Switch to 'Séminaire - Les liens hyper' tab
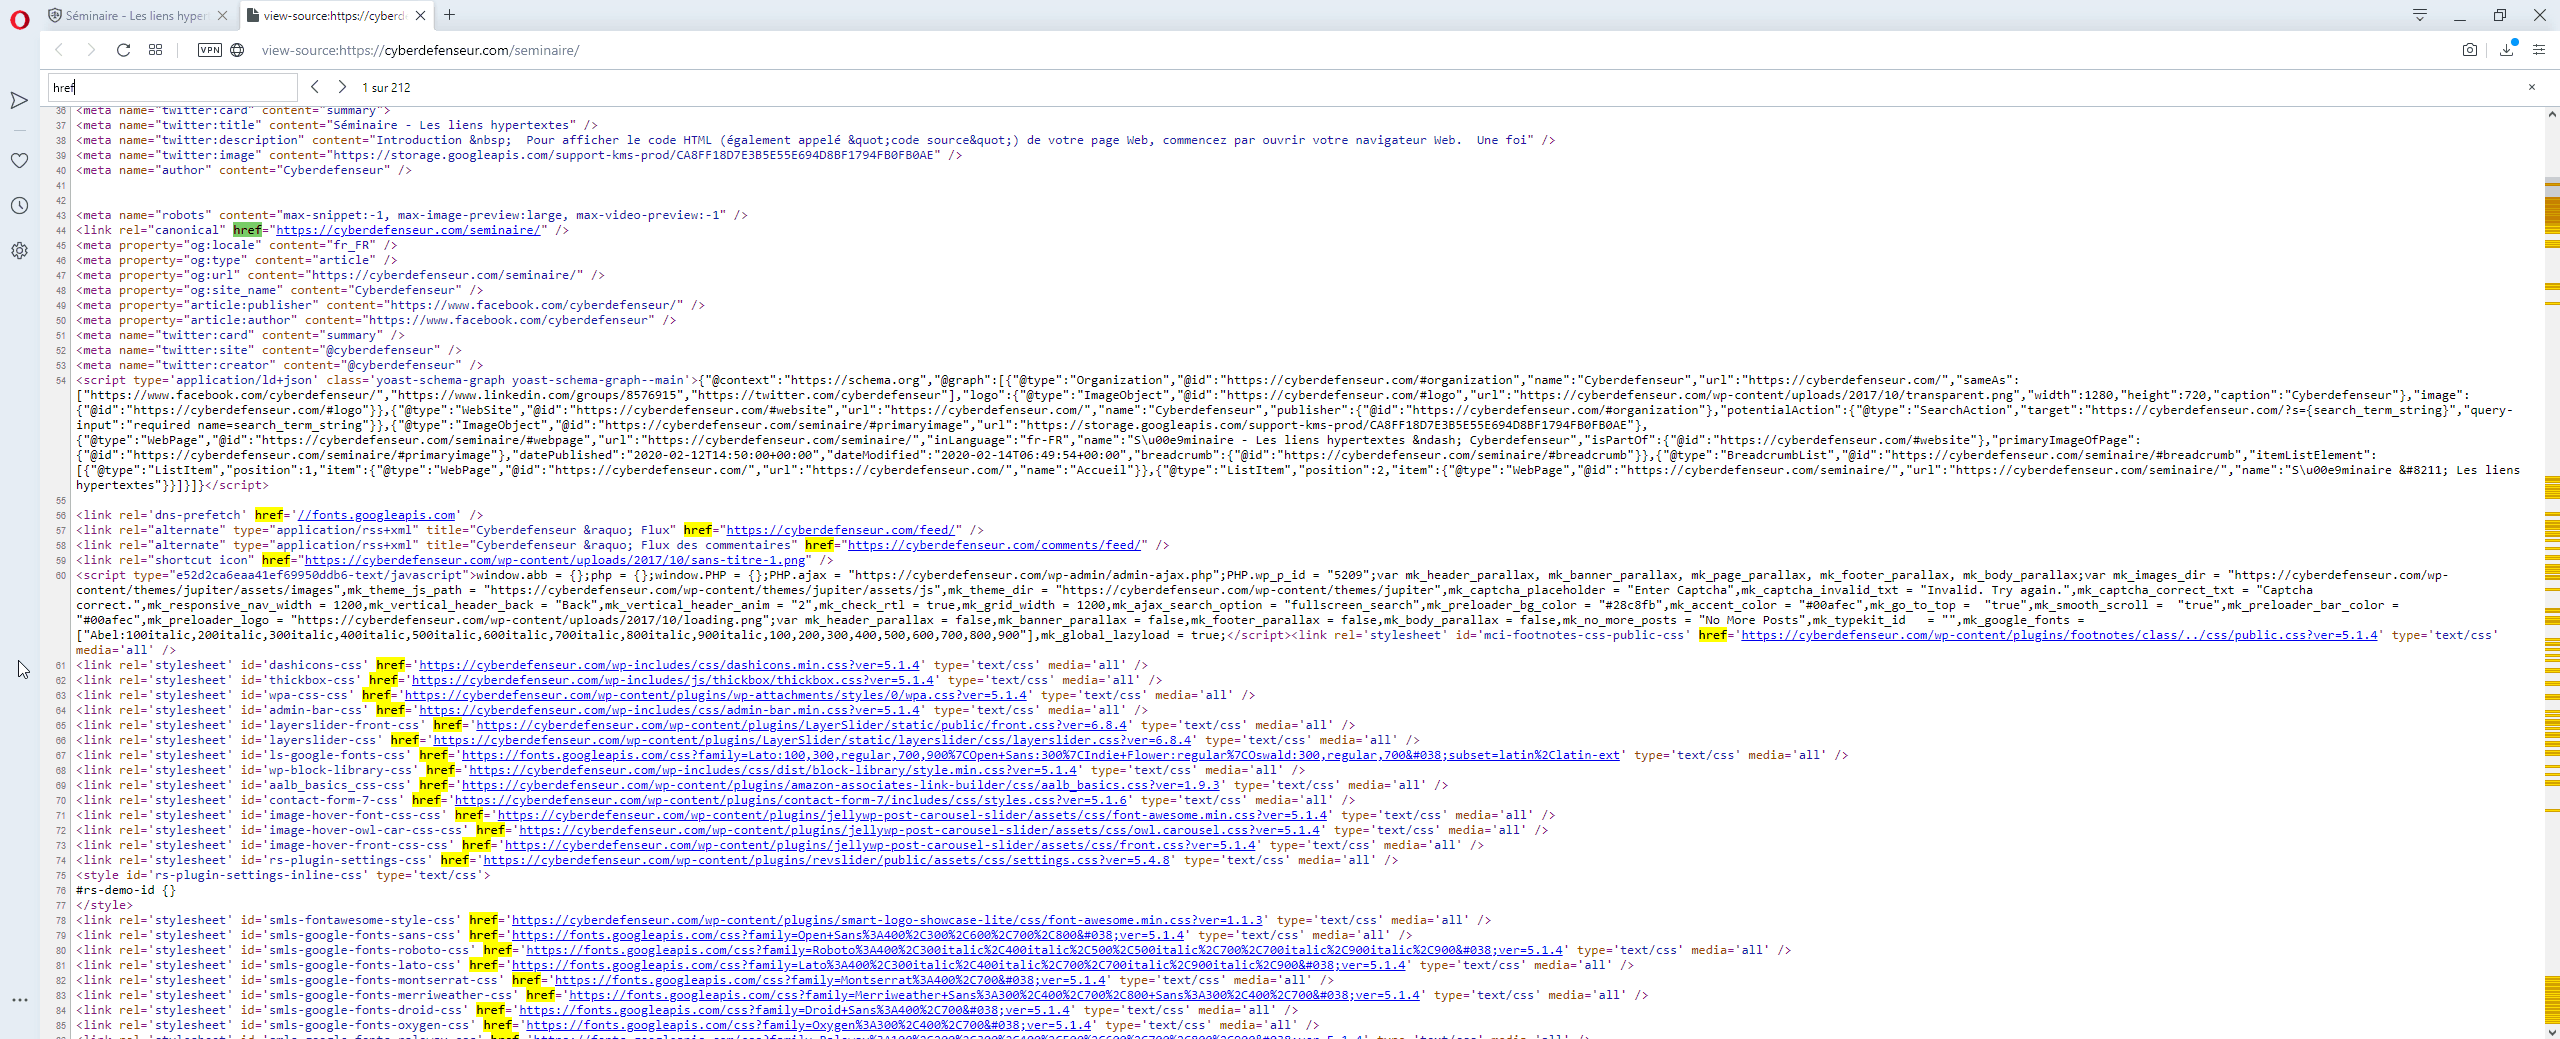 pyautogui.click(x=137, y=15)
